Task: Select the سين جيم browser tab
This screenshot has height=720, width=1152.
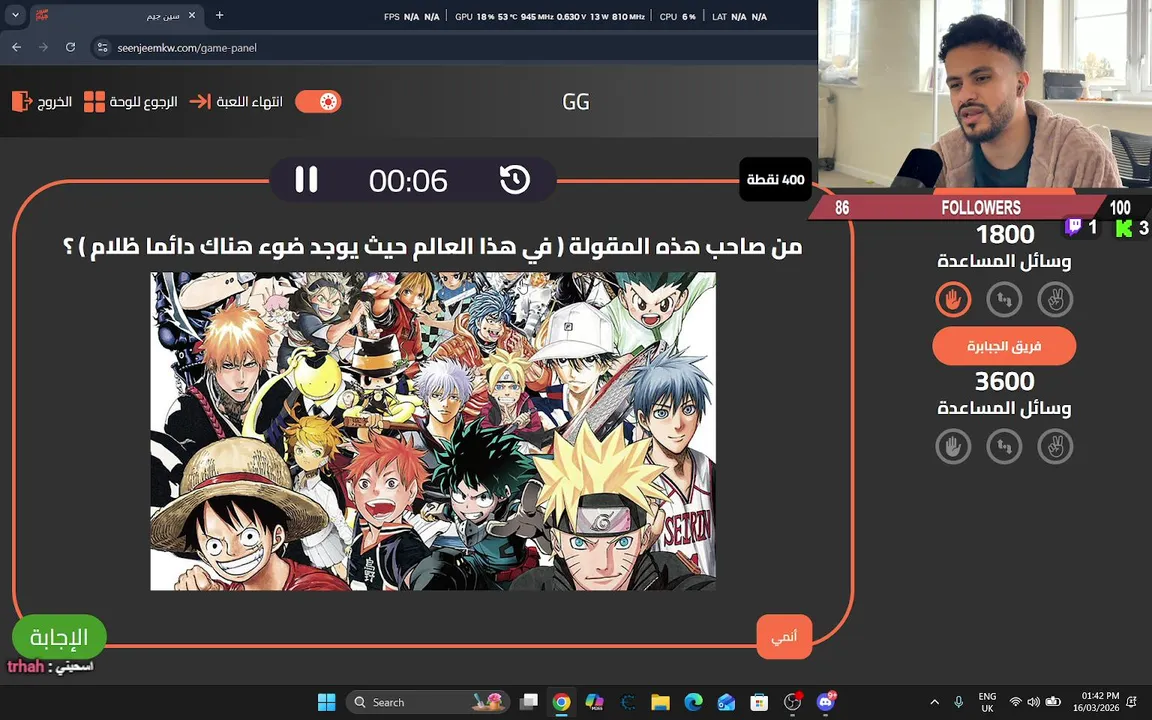Action: (118, 16)
